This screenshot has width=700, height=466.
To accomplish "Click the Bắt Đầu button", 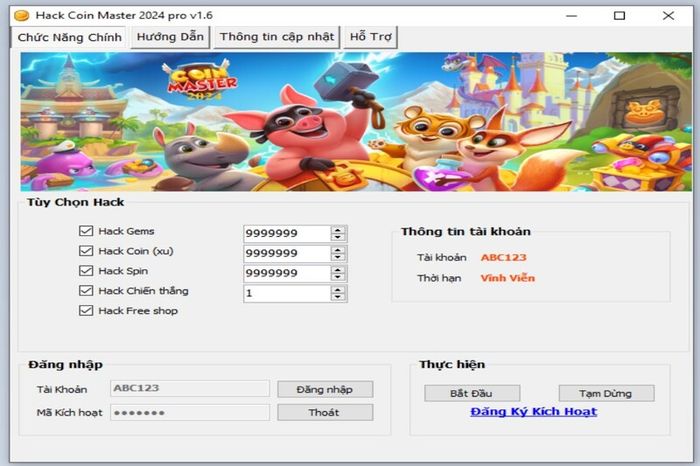I will pyautogui.click(x=472, y=393).
